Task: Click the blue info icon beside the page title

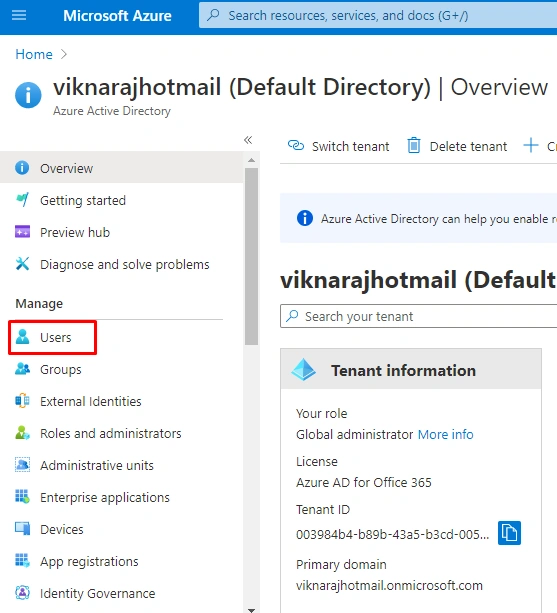Action: click(x=28, y=95)
